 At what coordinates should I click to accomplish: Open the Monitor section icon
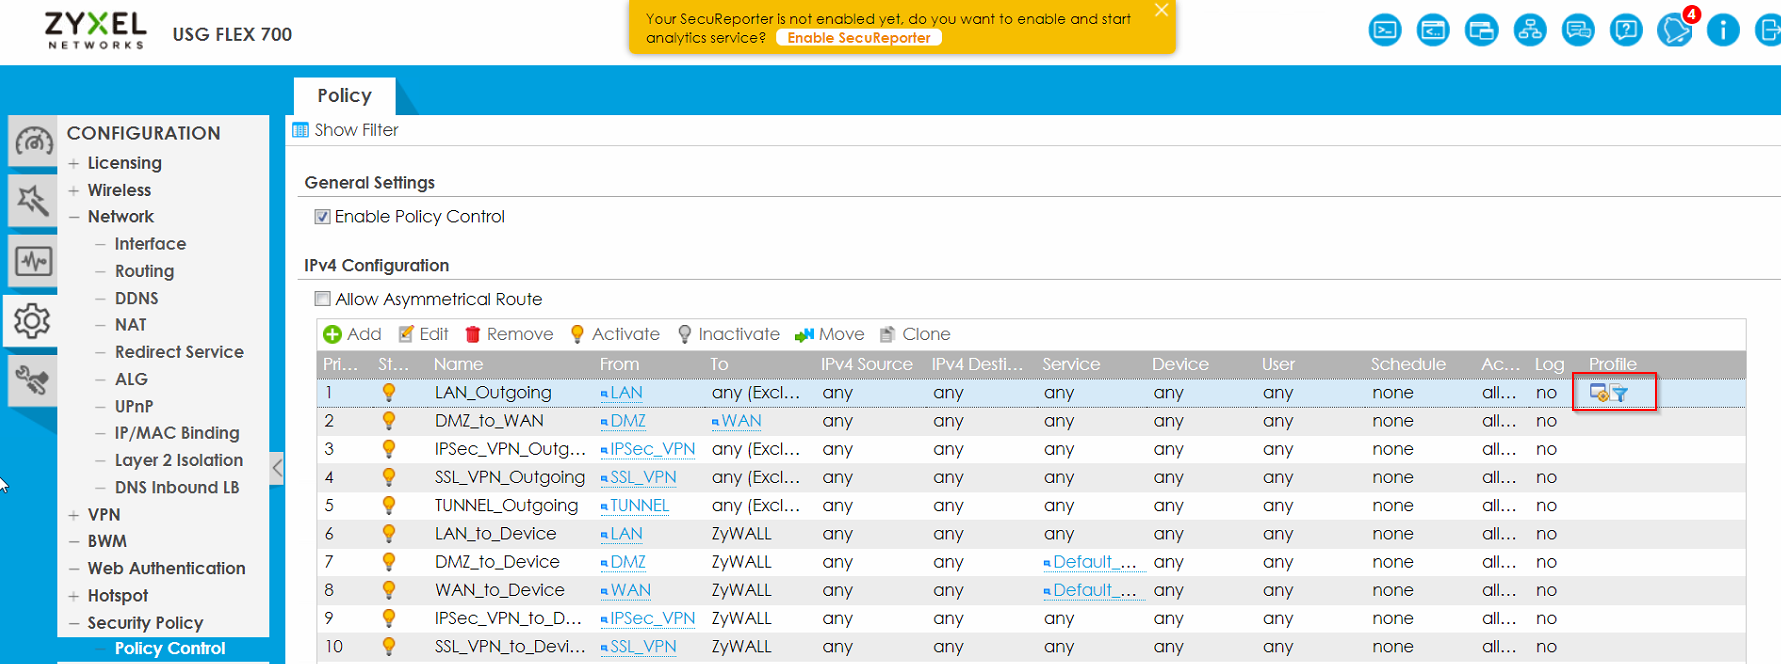[x=33, y=262]
